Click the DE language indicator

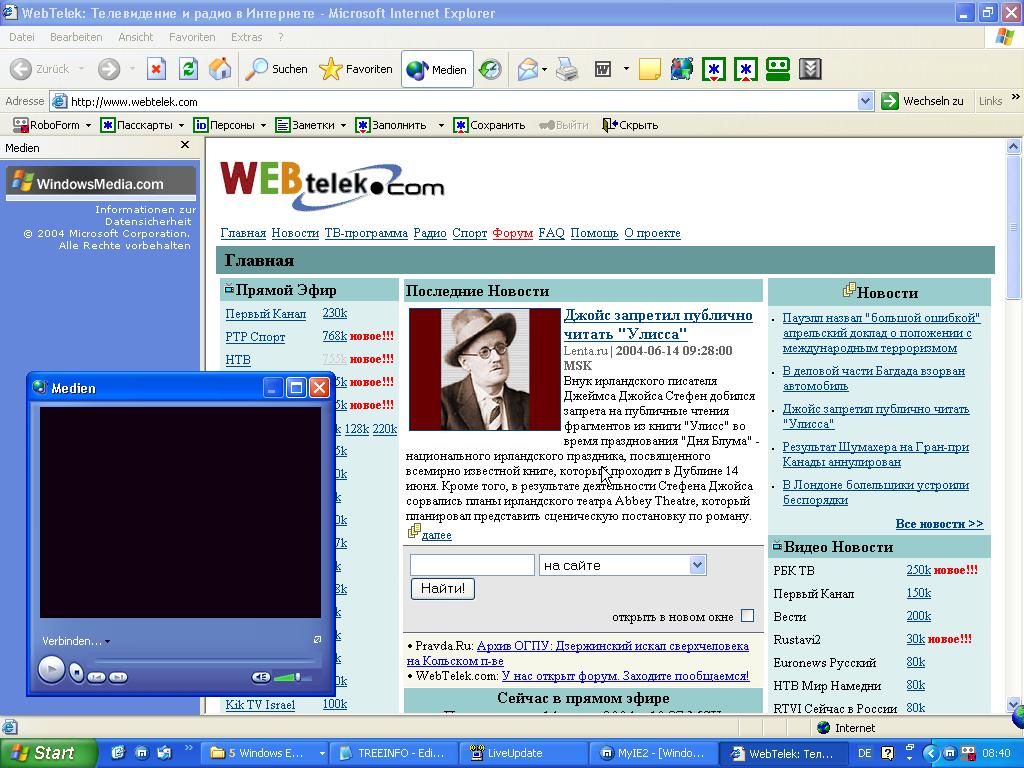click(x=865, y=753)
